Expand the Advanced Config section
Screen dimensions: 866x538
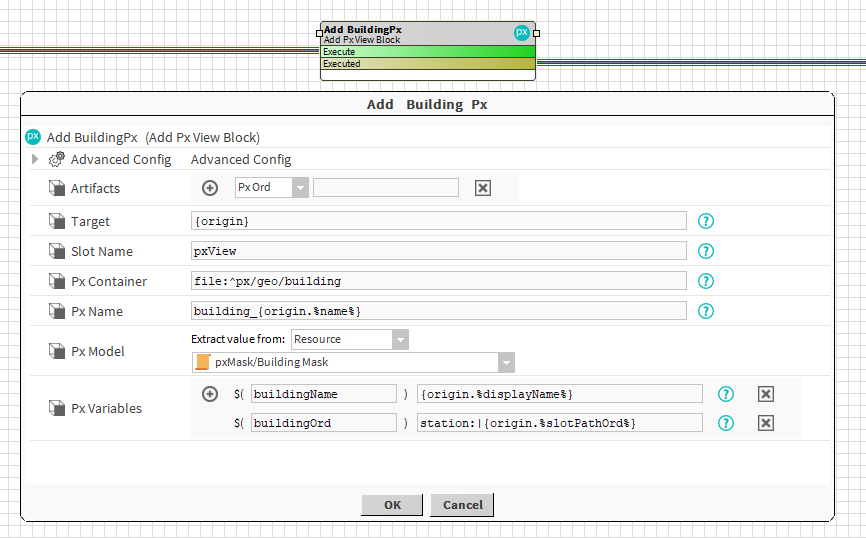[37, 159]
